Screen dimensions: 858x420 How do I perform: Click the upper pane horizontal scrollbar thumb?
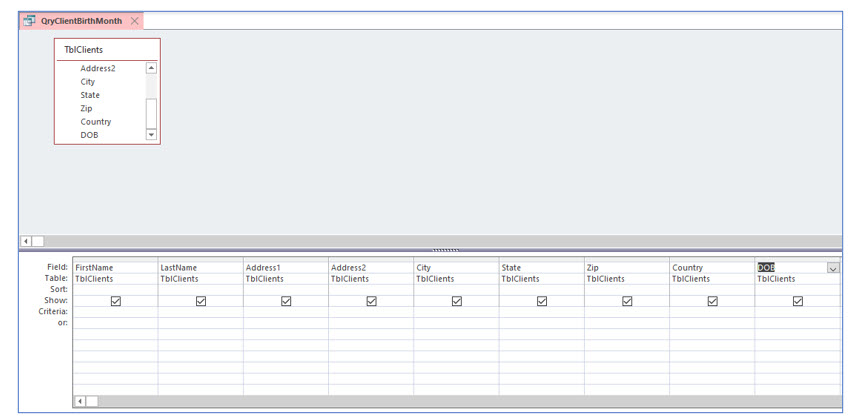(x=38, y=241)
